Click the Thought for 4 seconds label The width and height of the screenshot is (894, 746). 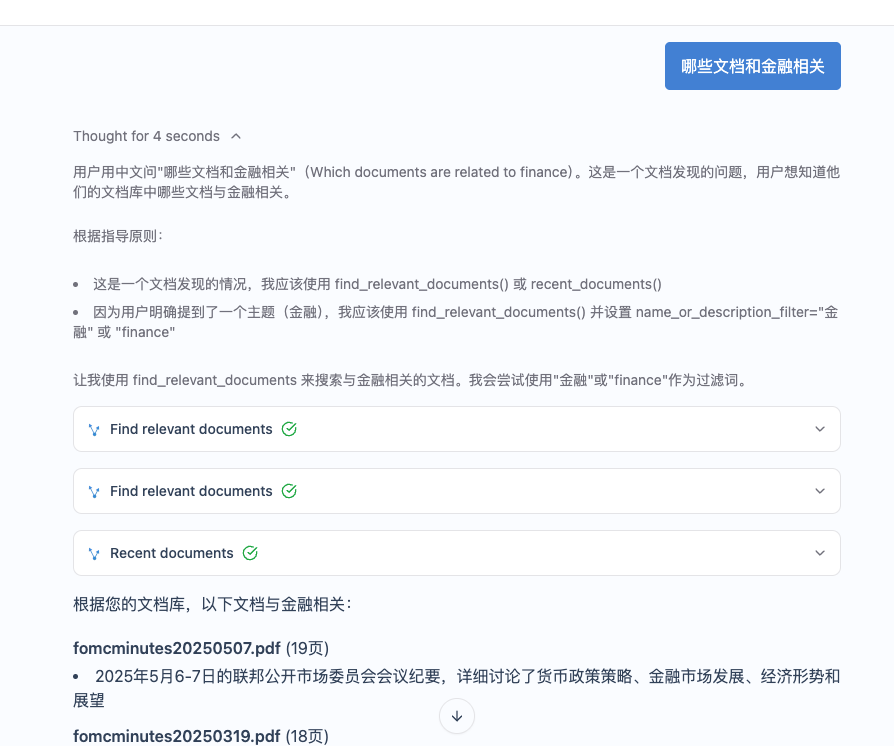click(x=145, y=136)
